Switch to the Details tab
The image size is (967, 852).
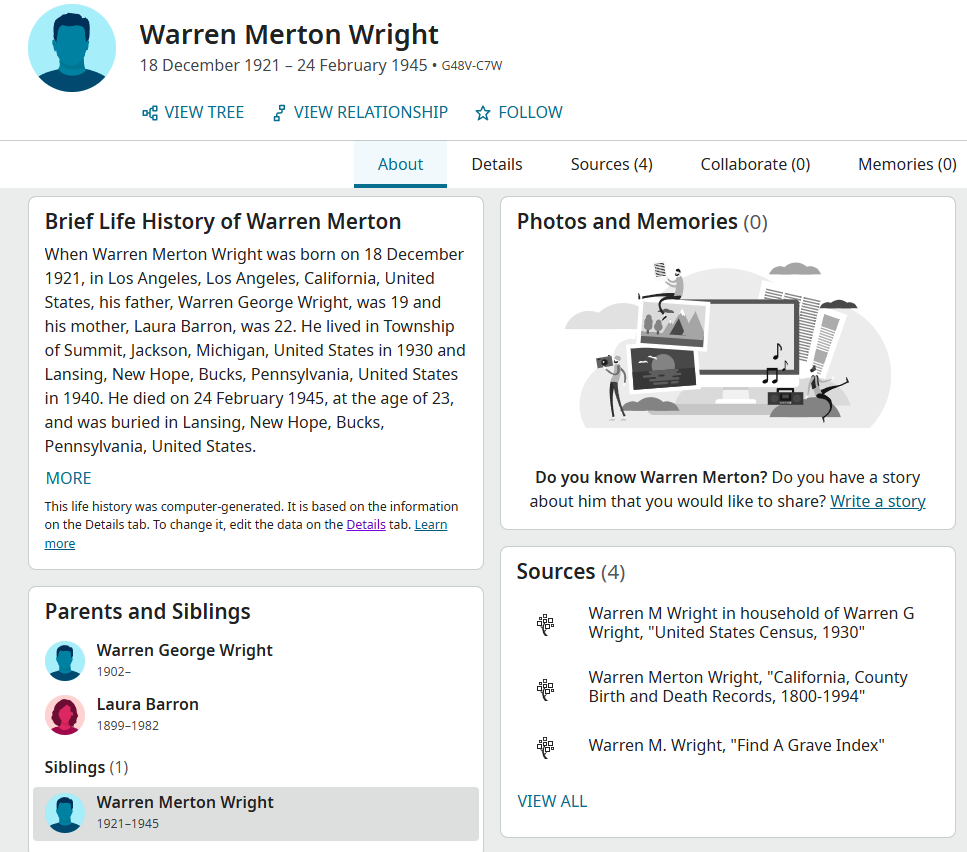(497, 165)
